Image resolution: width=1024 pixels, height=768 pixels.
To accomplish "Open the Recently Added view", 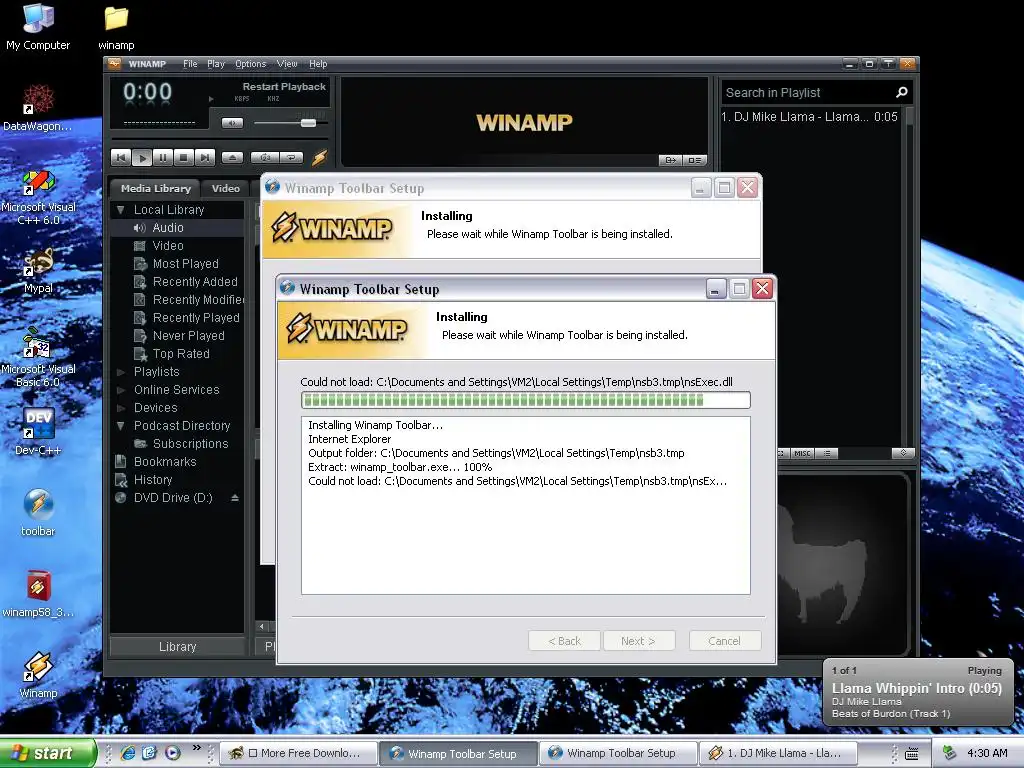I will [x=195, y=281].
